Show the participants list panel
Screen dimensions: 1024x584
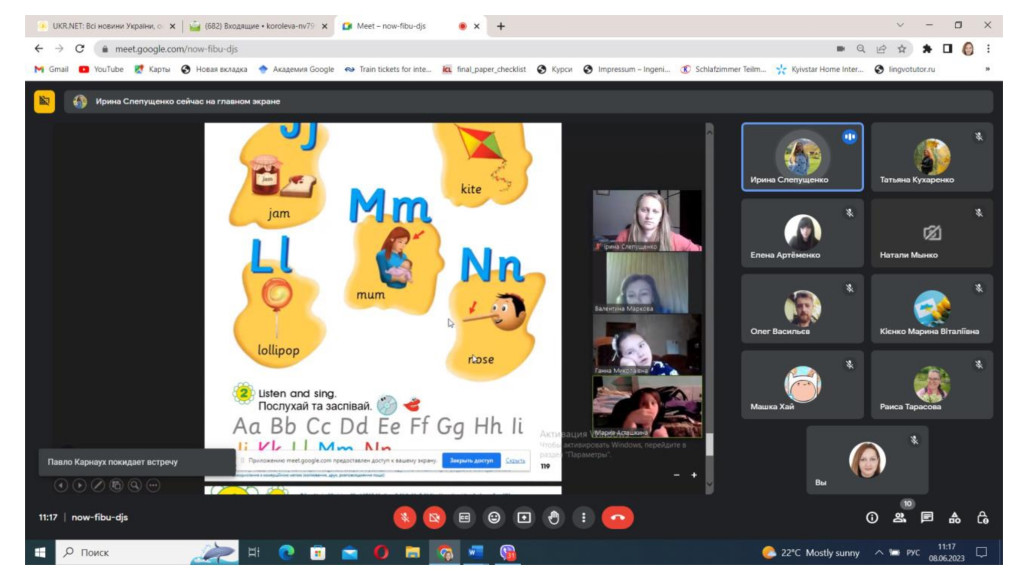pos(899,517)
